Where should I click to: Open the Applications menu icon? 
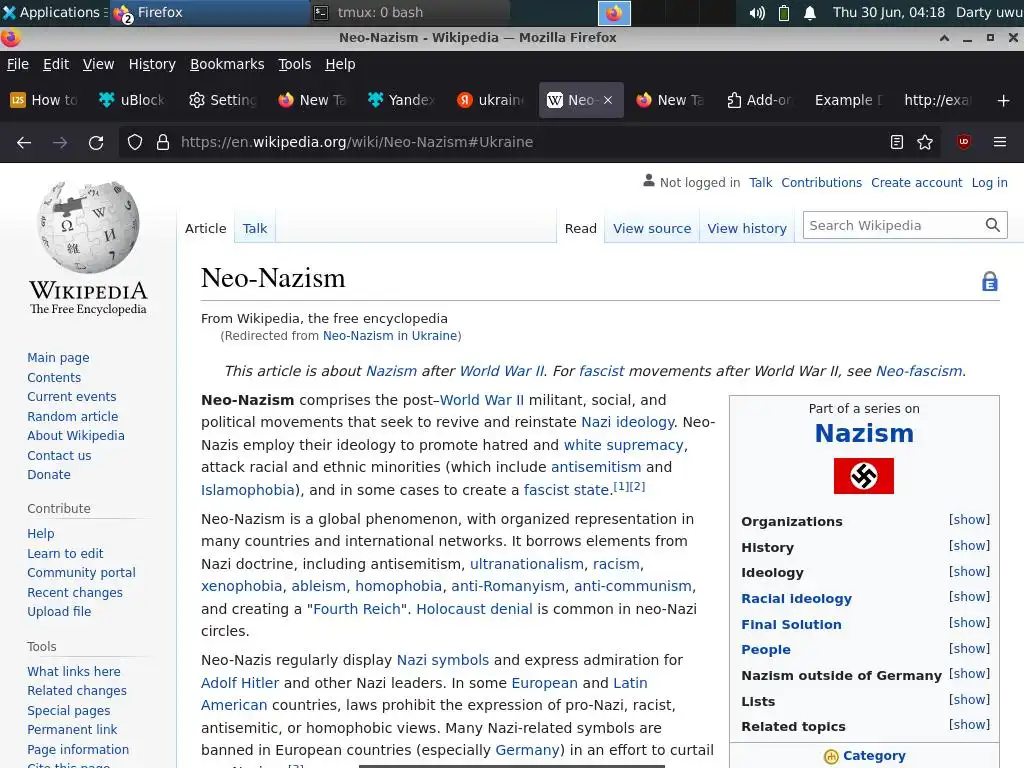point(9,12)
